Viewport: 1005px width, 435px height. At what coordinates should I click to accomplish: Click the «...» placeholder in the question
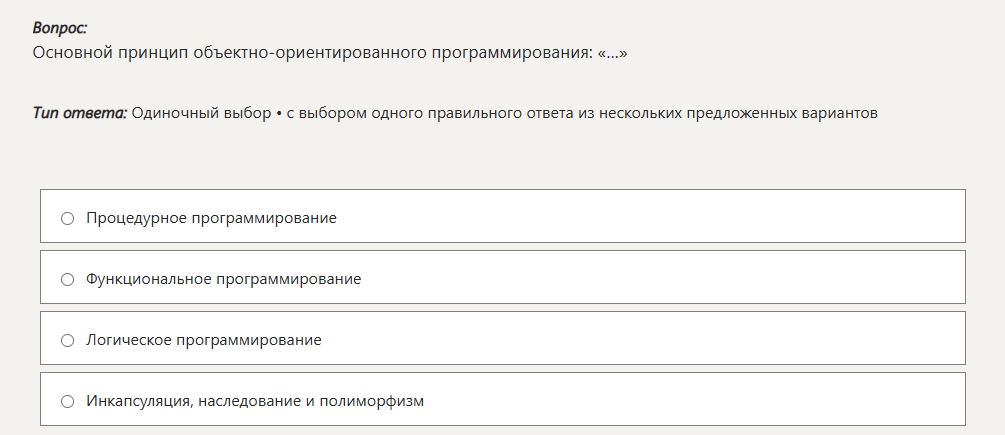[x=612, y=51]
